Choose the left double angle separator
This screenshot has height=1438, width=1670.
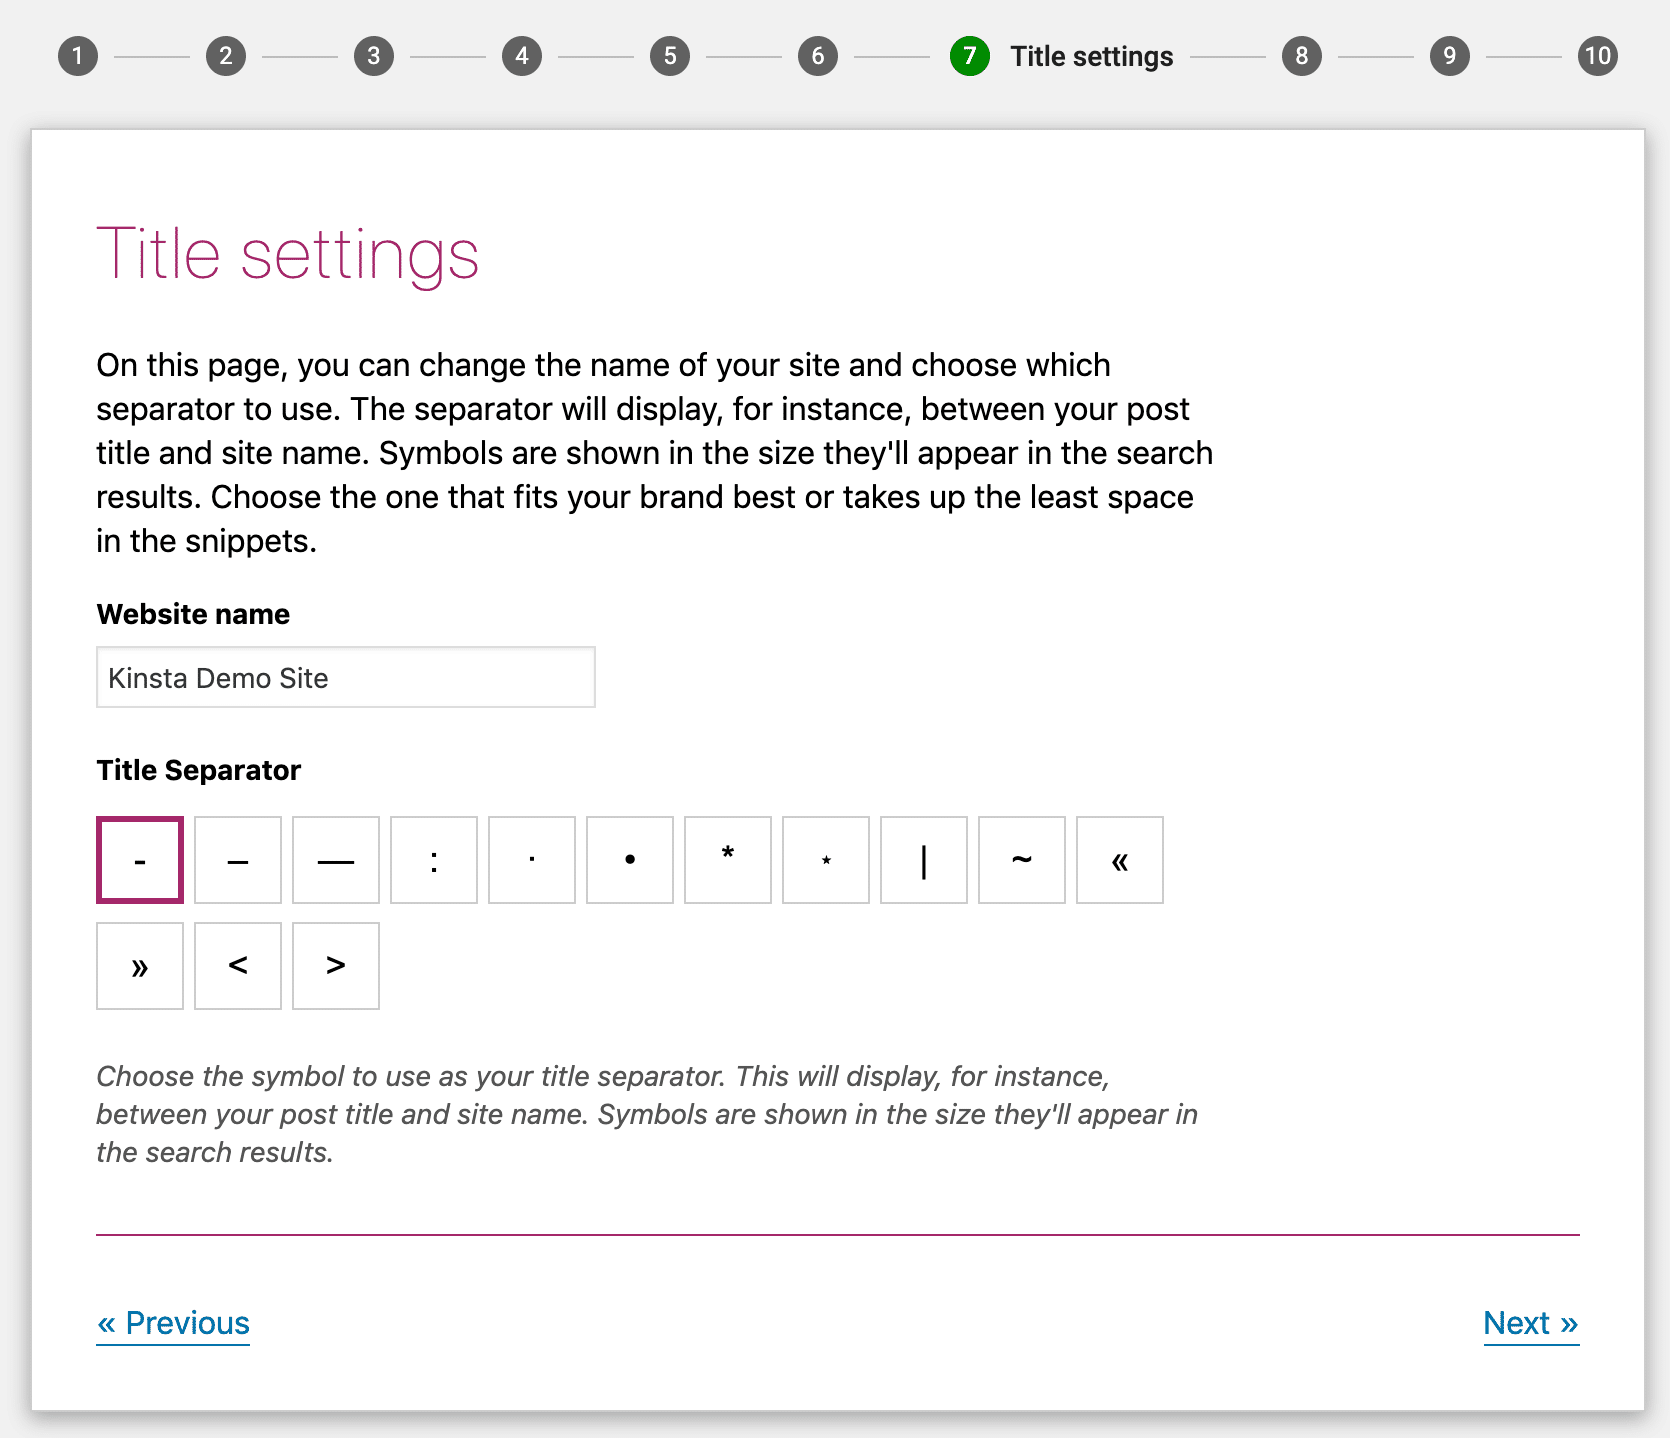click(1120, 860)
